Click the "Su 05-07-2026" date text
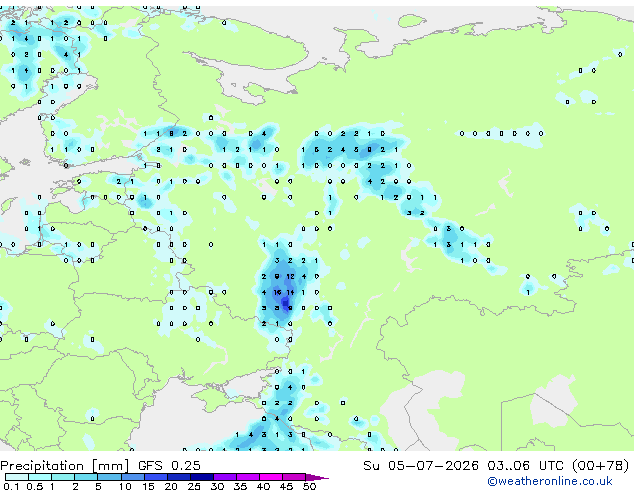Screen dimensions: 634x490 pos(421,466)
